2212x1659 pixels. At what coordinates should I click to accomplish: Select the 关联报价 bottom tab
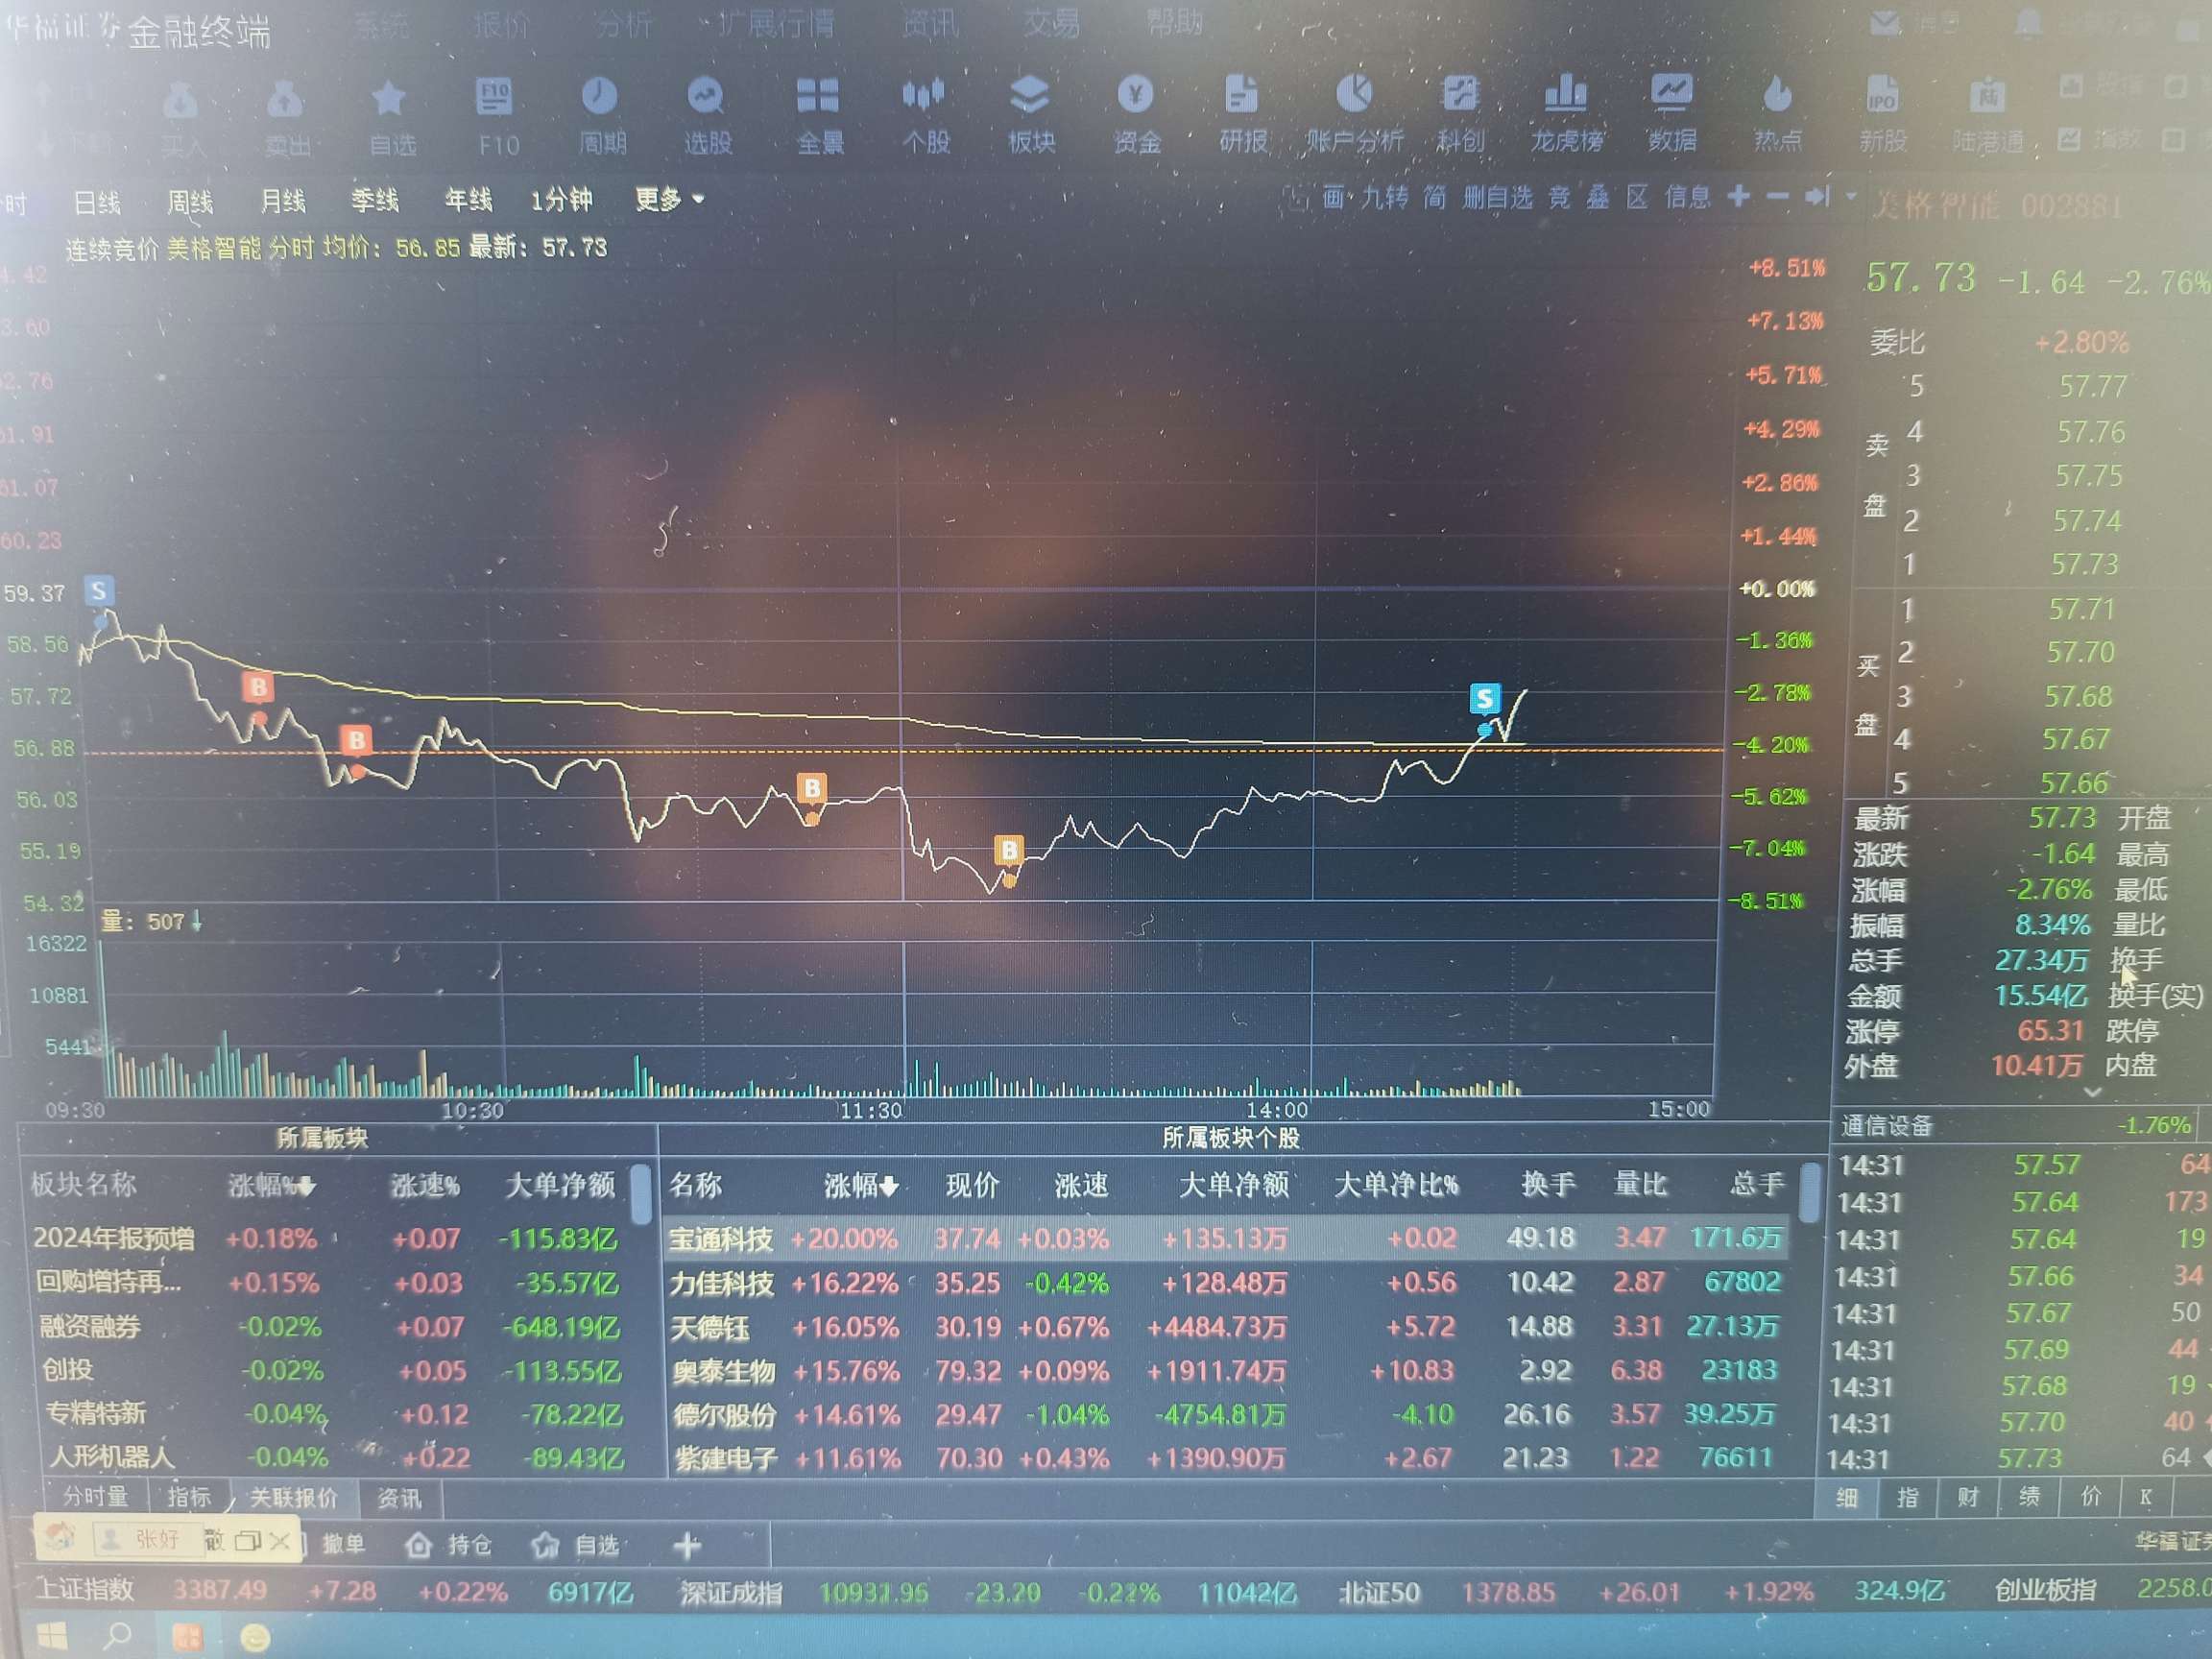pos(293,1497)
